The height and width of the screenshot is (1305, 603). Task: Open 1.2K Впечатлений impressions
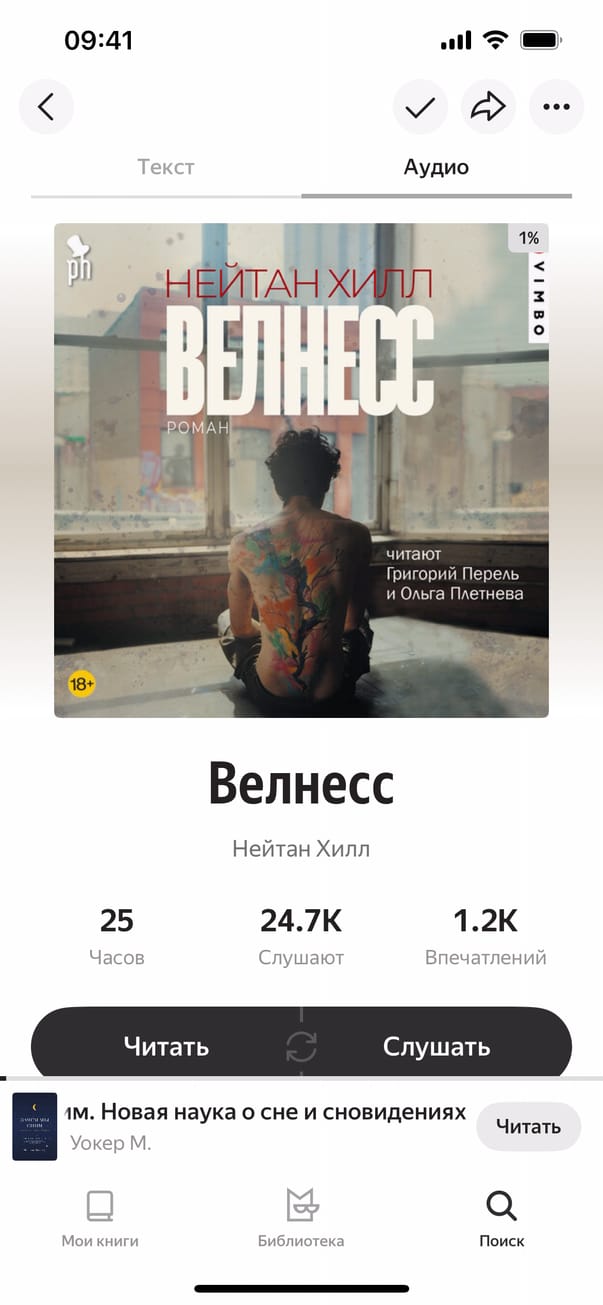pos(486,936)
